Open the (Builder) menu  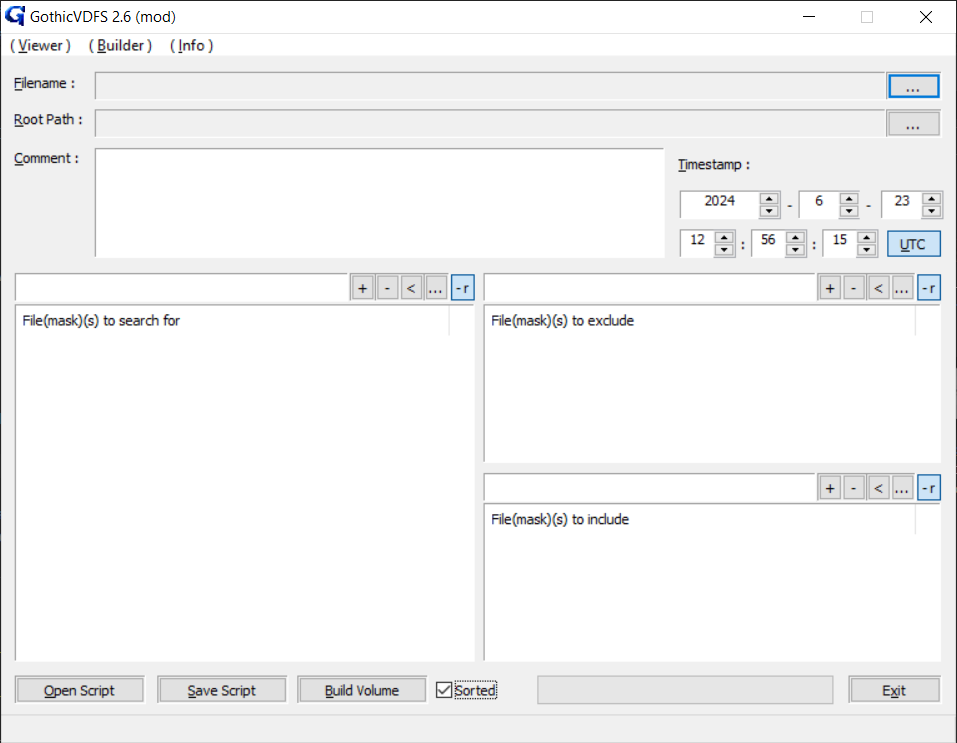pyautogui.click(x=120, y=46)
